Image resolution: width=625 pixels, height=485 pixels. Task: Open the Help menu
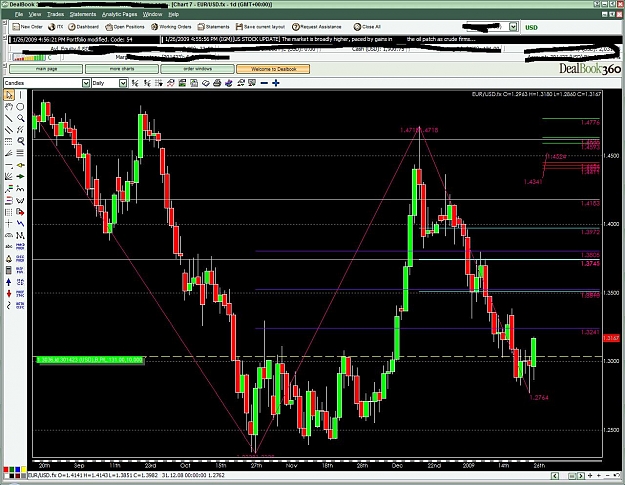click(173, 14)
